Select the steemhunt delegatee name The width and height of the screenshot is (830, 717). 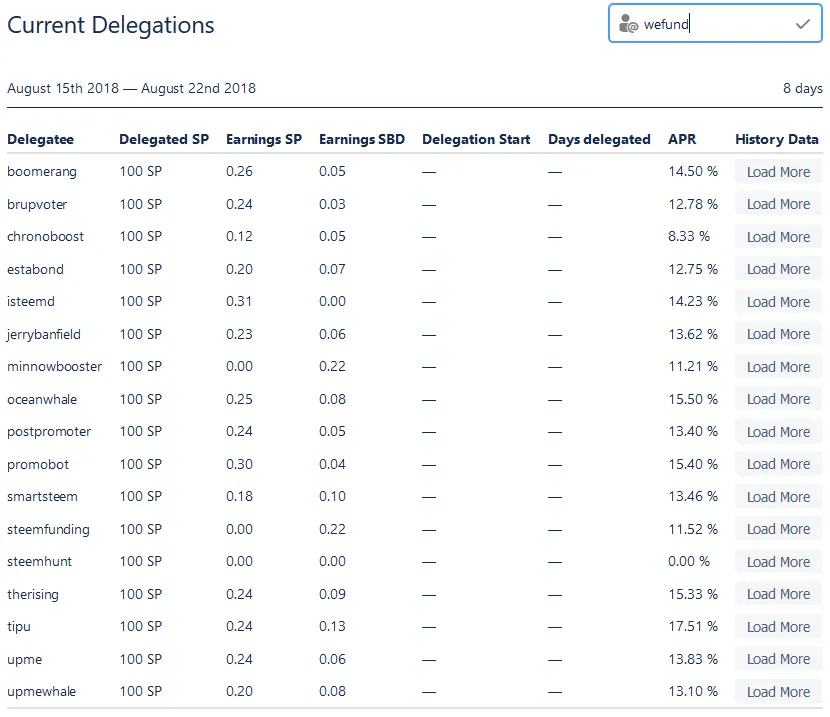pos(39,562)
